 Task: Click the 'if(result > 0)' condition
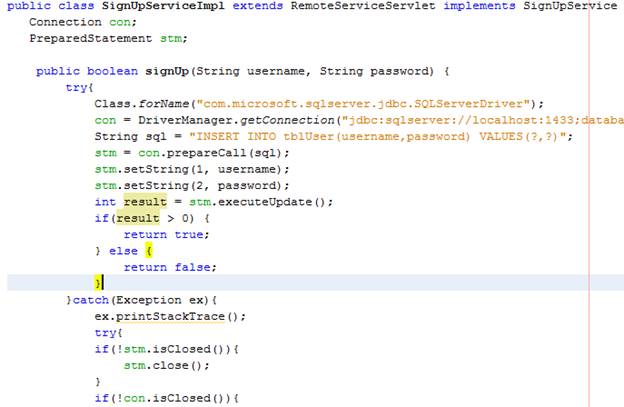[x=144, y=218]
